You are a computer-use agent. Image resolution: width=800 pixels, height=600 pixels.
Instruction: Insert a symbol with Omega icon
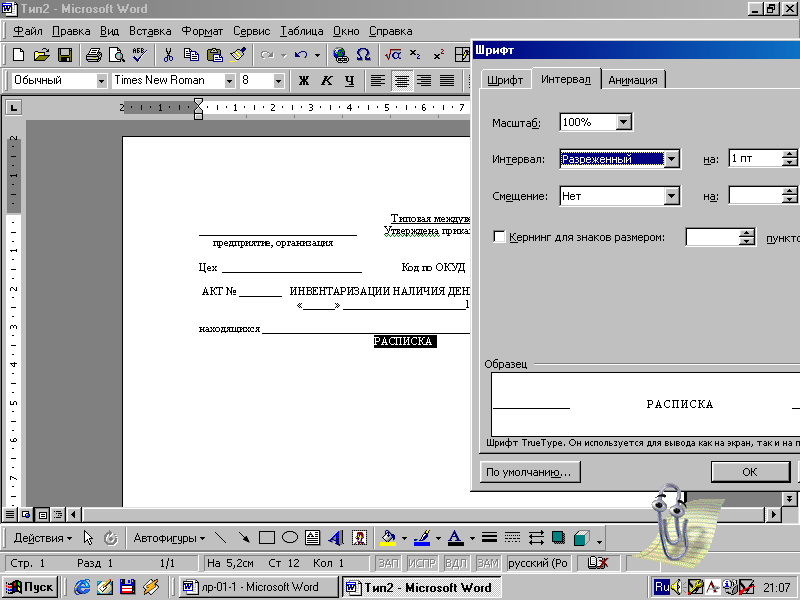[363, 55]
